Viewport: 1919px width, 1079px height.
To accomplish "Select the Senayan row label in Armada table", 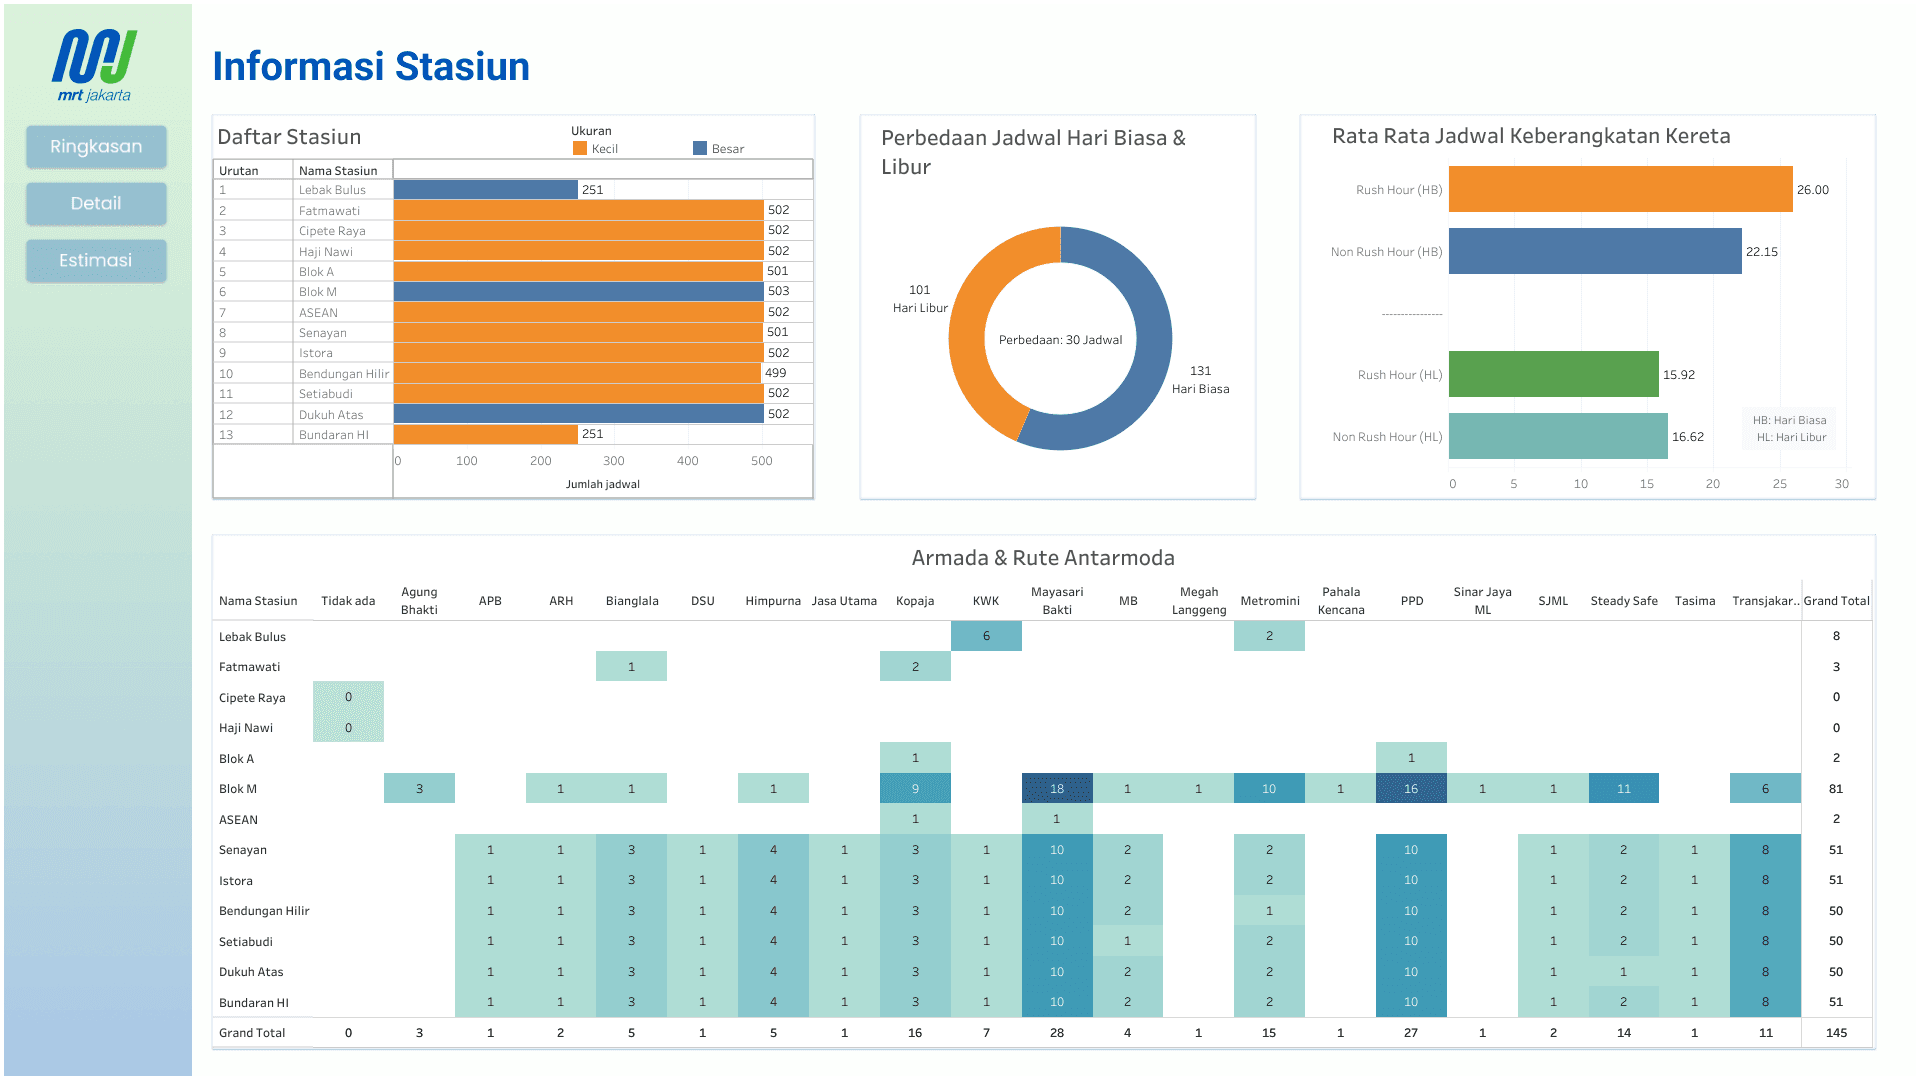I will (x=243, y=850).
